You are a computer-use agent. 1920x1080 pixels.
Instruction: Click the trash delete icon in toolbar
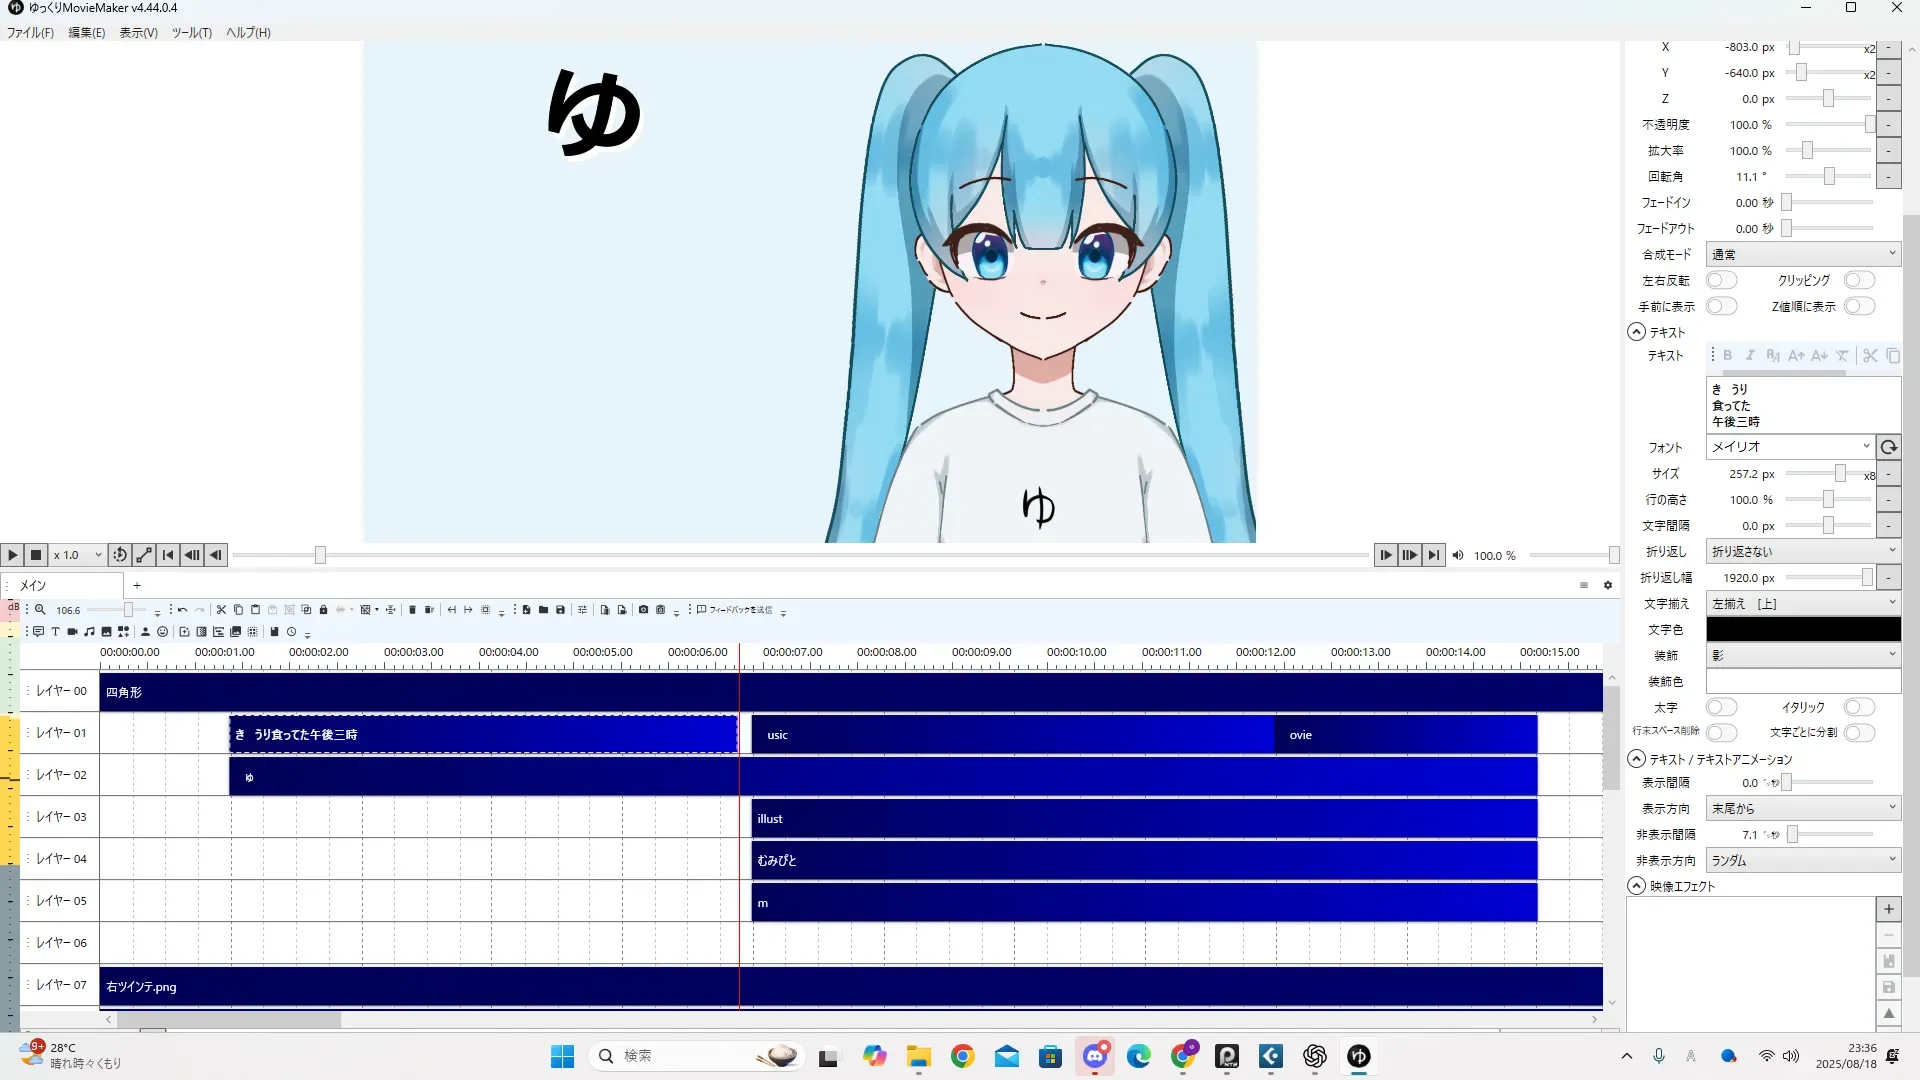(412, 609)
